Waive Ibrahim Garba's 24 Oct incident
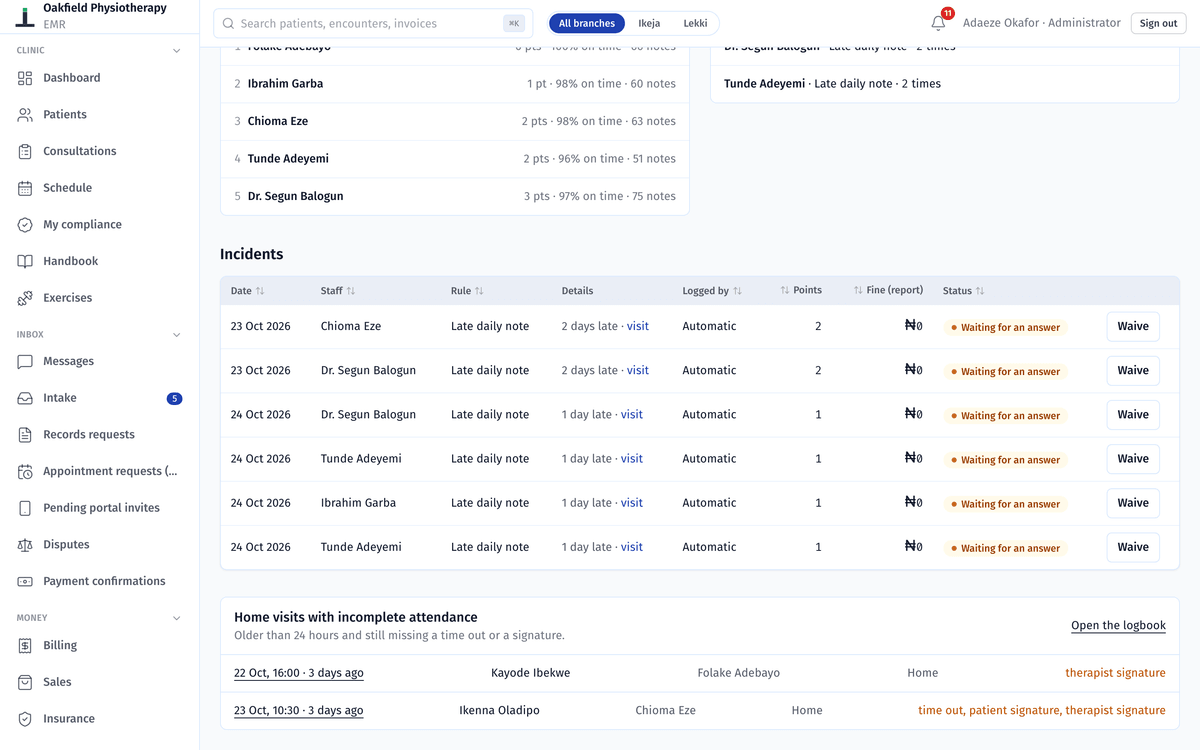The height and width of the screenshot is (750, 1200). click(x=1133, y=503)
